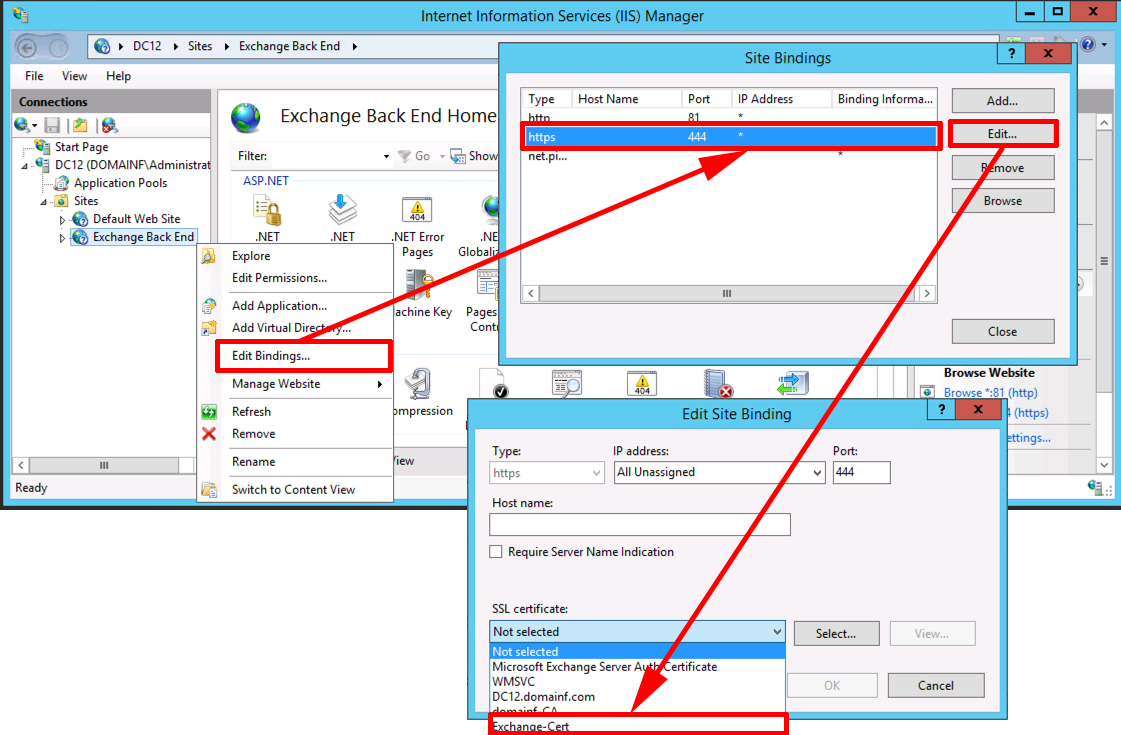The height and width of the screenshot is (735, 1121).
Task: Click the Application Pools tree icon
Action: 62,183
